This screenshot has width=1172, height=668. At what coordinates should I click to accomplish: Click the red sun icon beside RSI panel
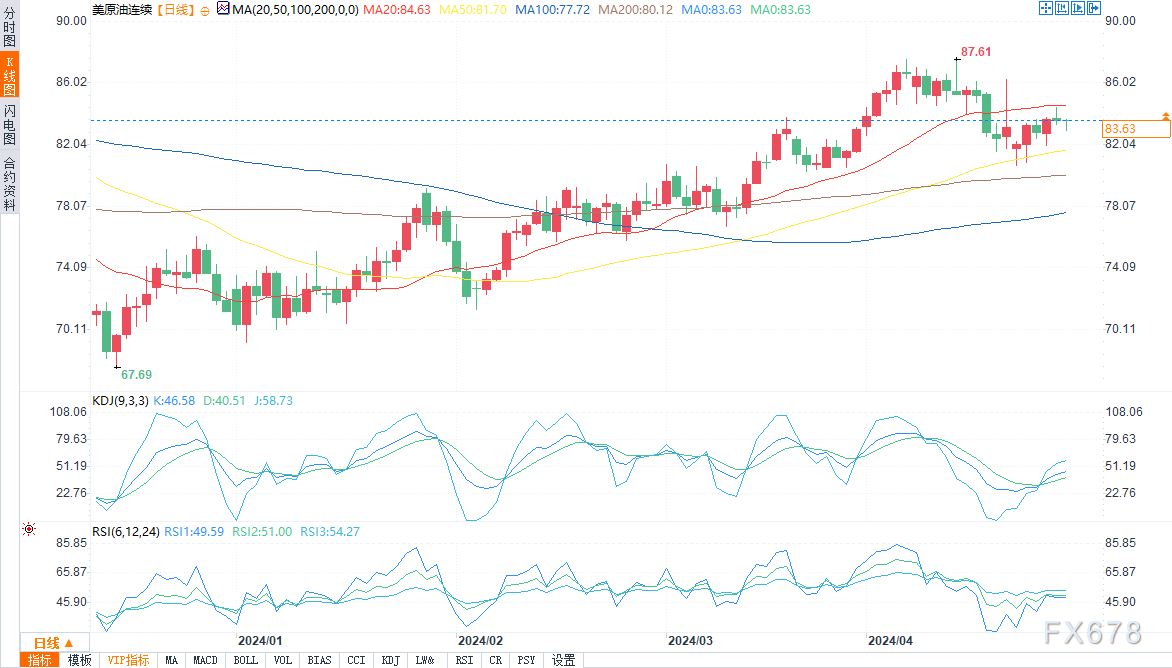(28, 529)
